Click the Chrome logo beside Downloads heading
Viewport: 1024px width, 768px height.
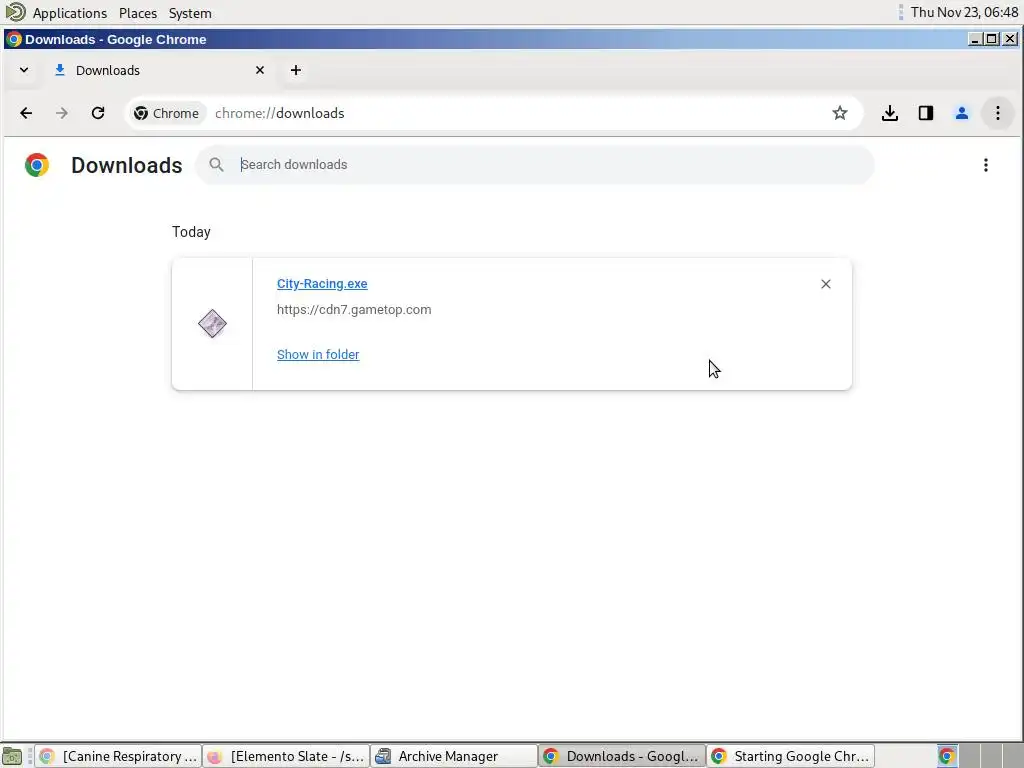click(x=37, y=165)
